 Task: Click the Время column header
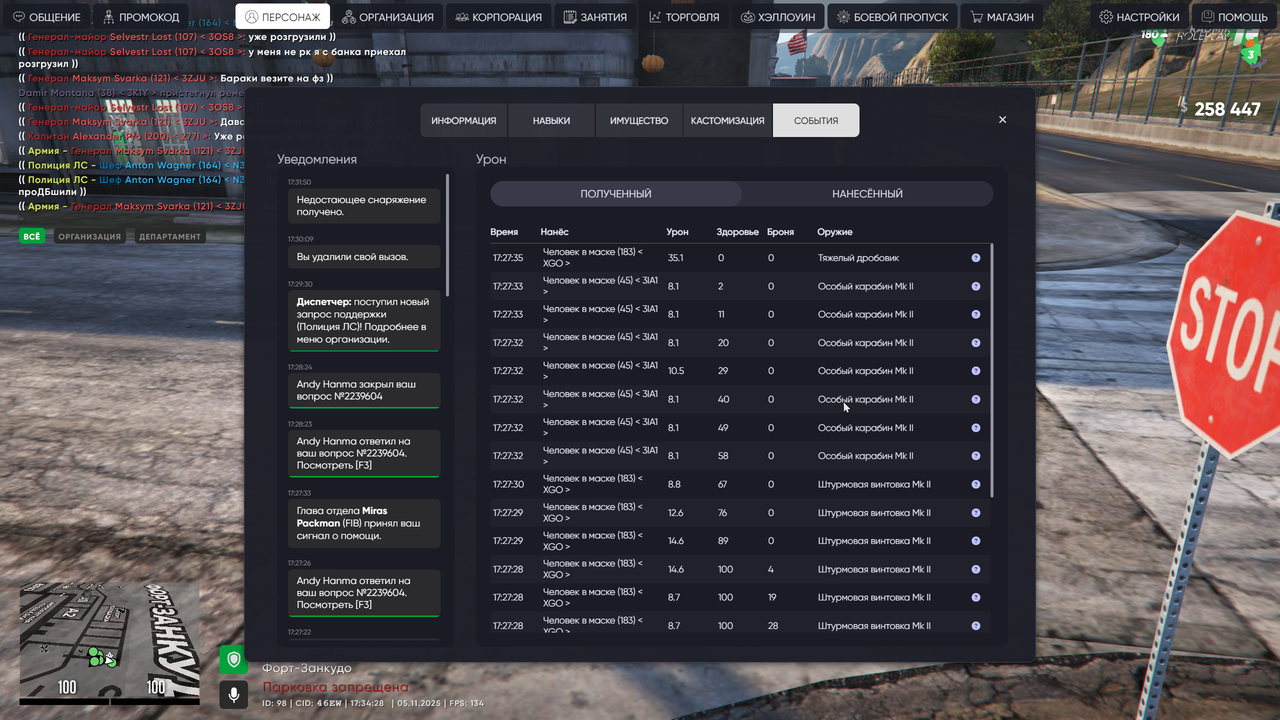tap(504, 232)
